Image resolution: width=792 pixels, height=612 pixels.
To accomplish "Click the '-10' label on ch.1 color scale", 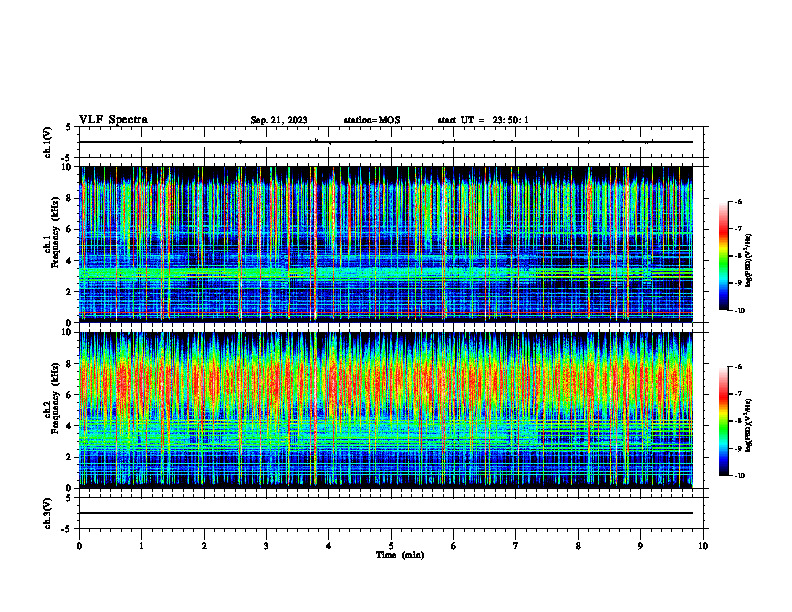I will [x=740, y=311].
